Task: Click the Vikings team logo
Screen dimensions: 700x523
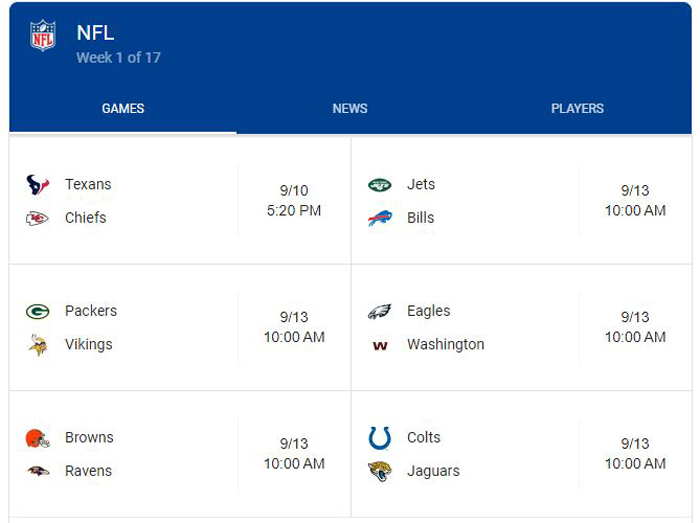Action: pos(38,345)
